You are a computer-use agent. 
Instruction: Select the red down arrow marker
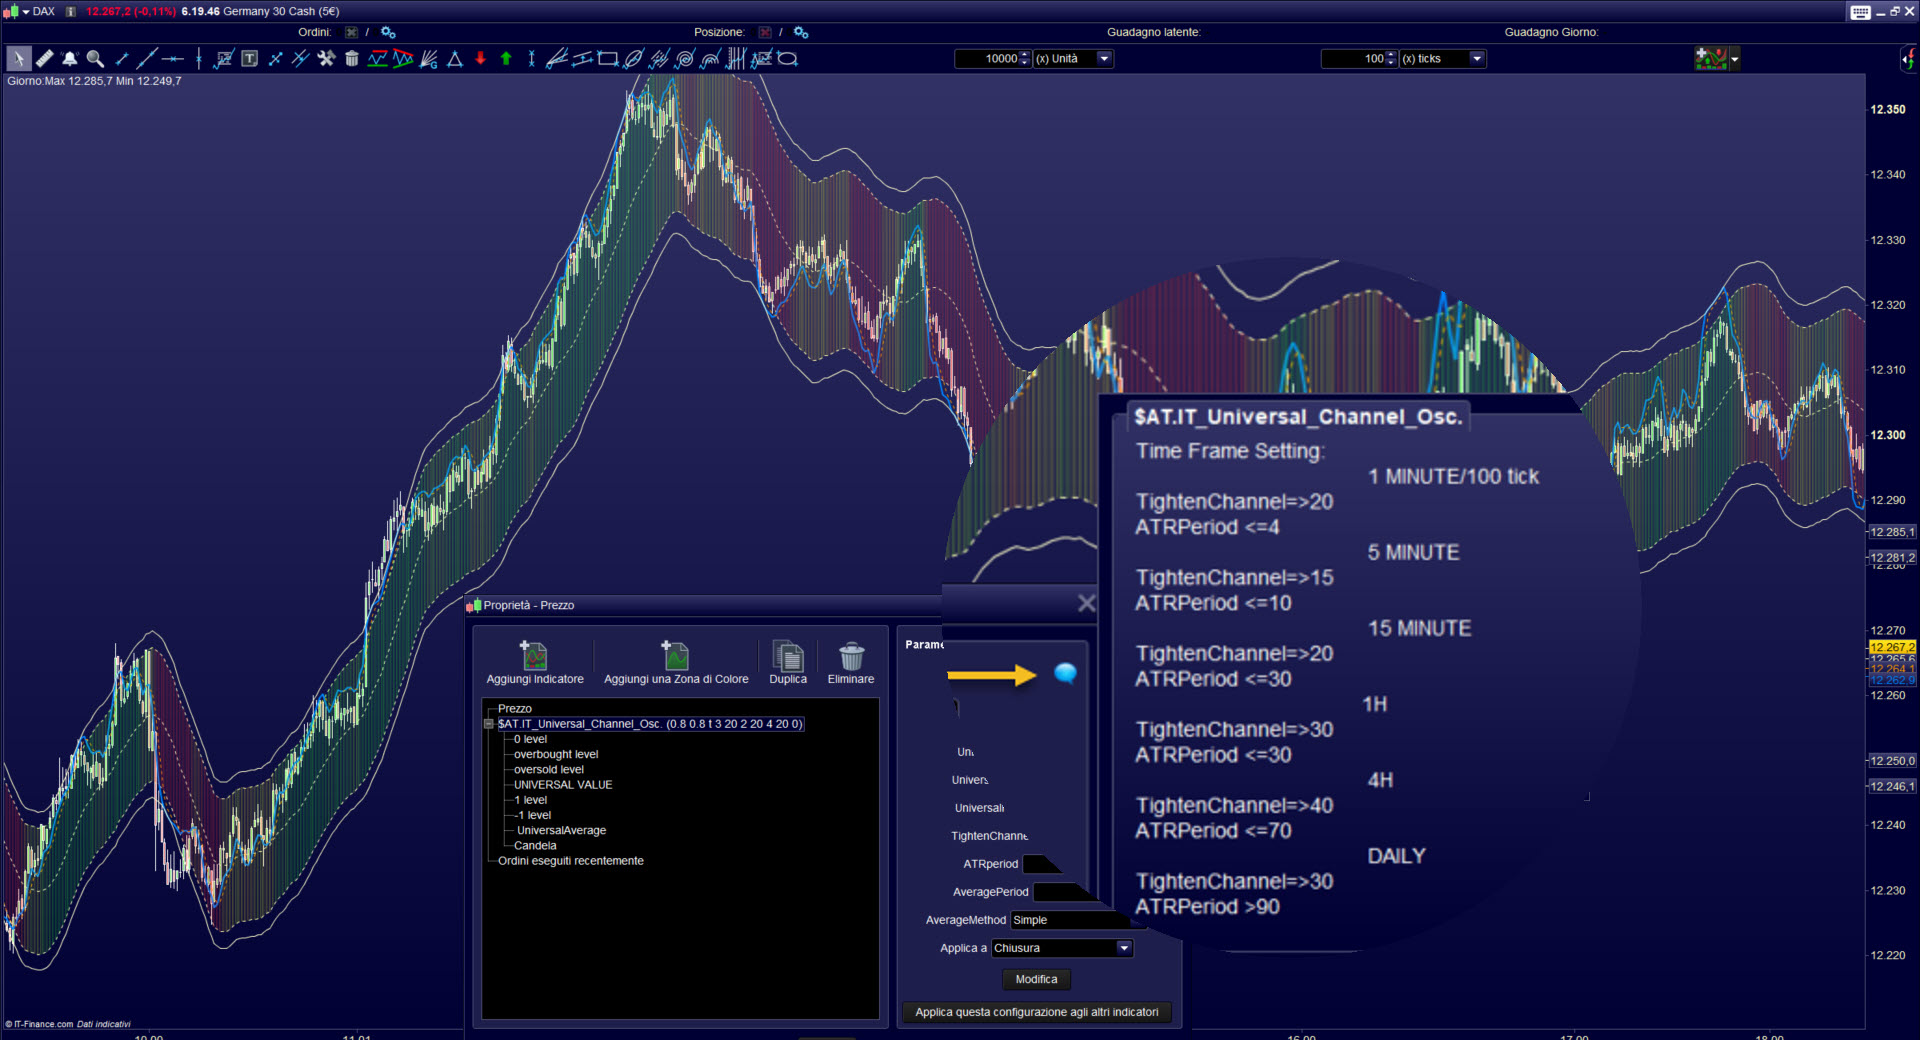pyautogui.click(x=480, y=59)
